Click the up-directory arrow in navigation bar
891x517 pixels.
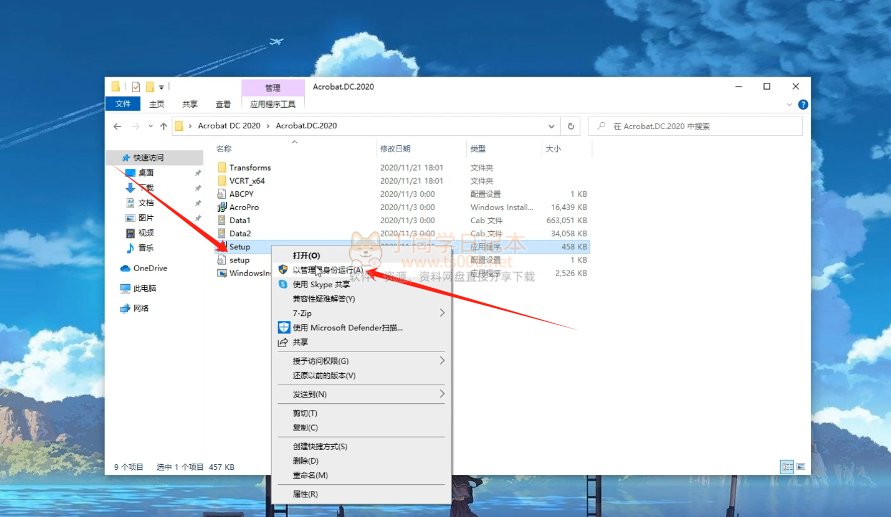[163, 127]
